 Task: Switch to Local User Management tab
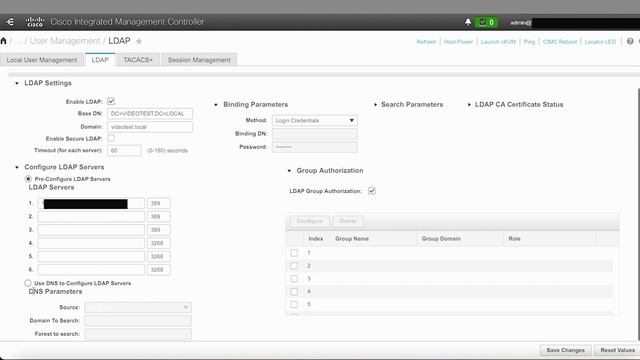(x=42, y=60)
